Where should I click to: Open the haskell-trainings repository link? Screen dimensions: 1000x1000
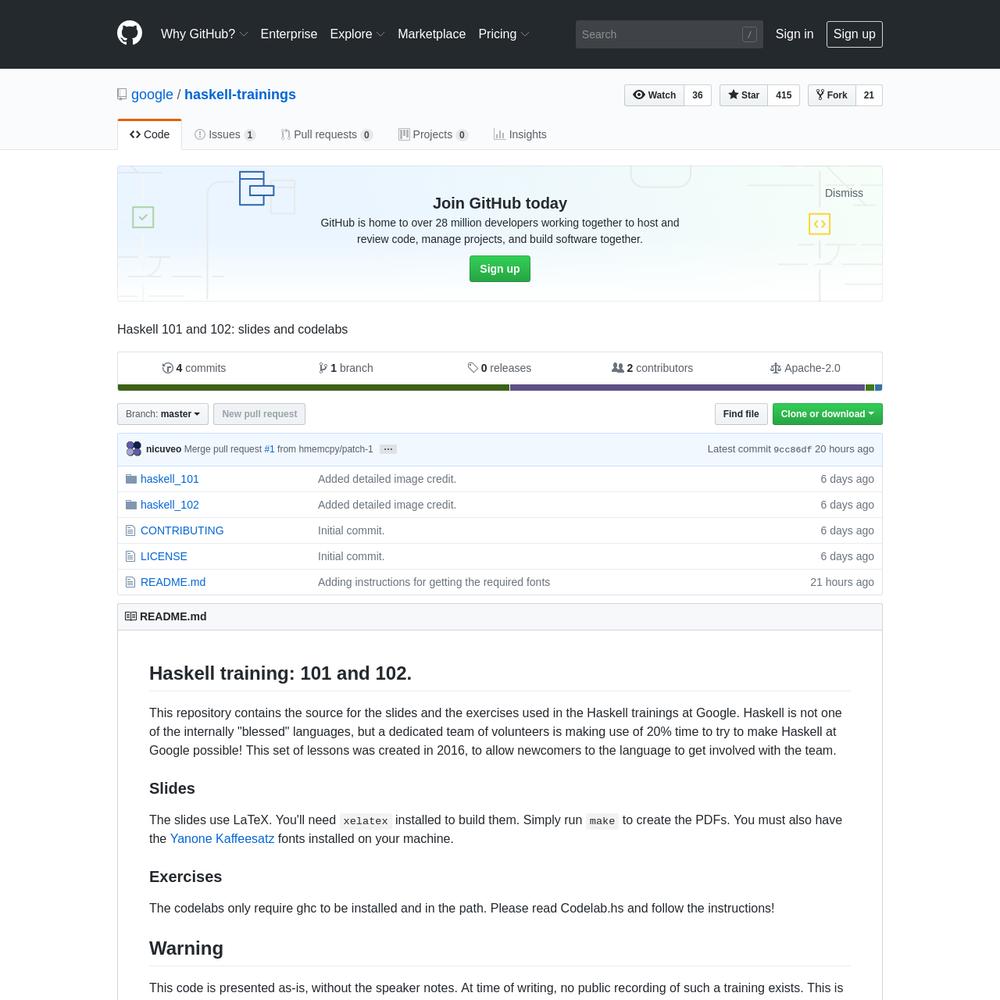240,95
